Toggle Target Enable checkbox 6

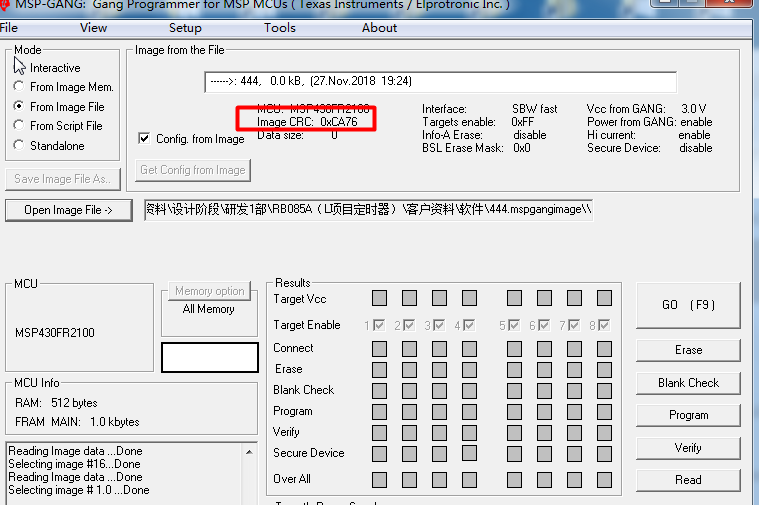pos(544,325)
